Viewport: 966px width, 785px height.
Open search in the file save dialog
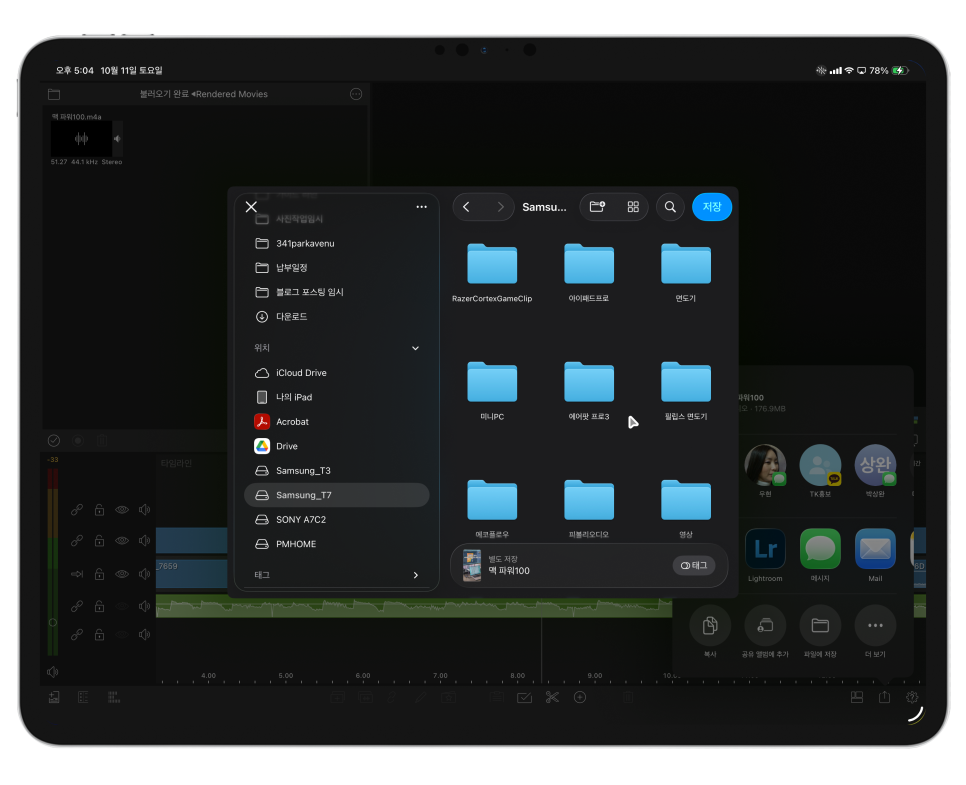pos(670,207)
